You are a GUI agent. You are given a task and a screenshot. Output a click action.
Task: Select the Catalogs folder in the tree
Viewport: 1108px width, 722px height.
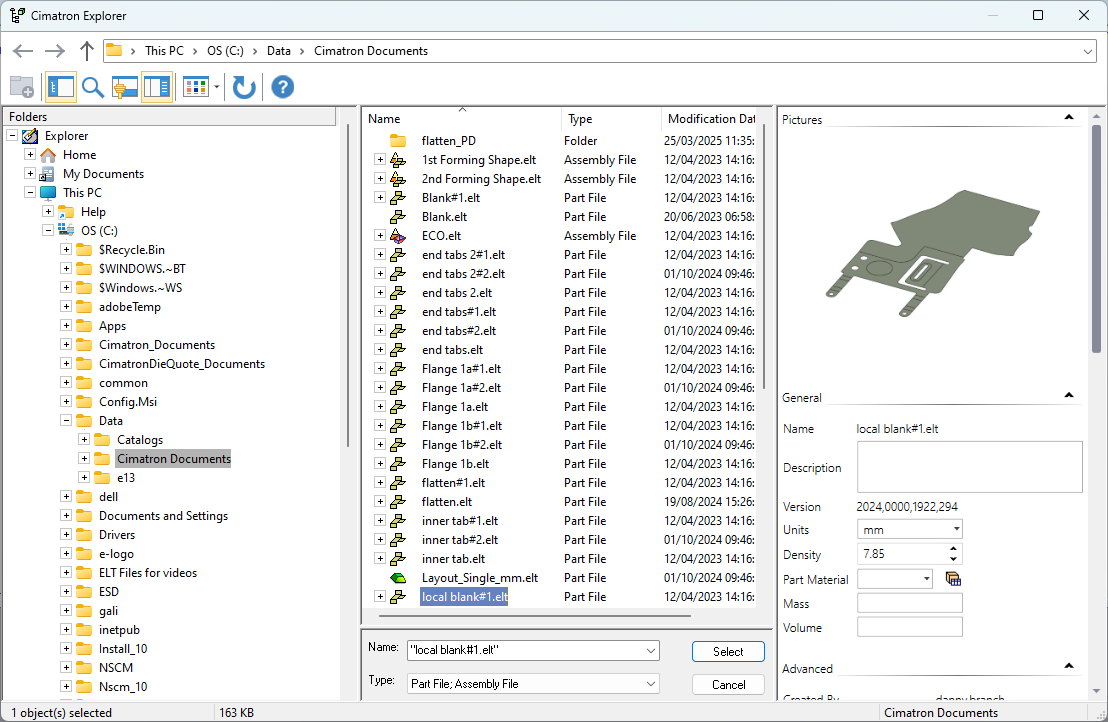(x=139, y=440)
